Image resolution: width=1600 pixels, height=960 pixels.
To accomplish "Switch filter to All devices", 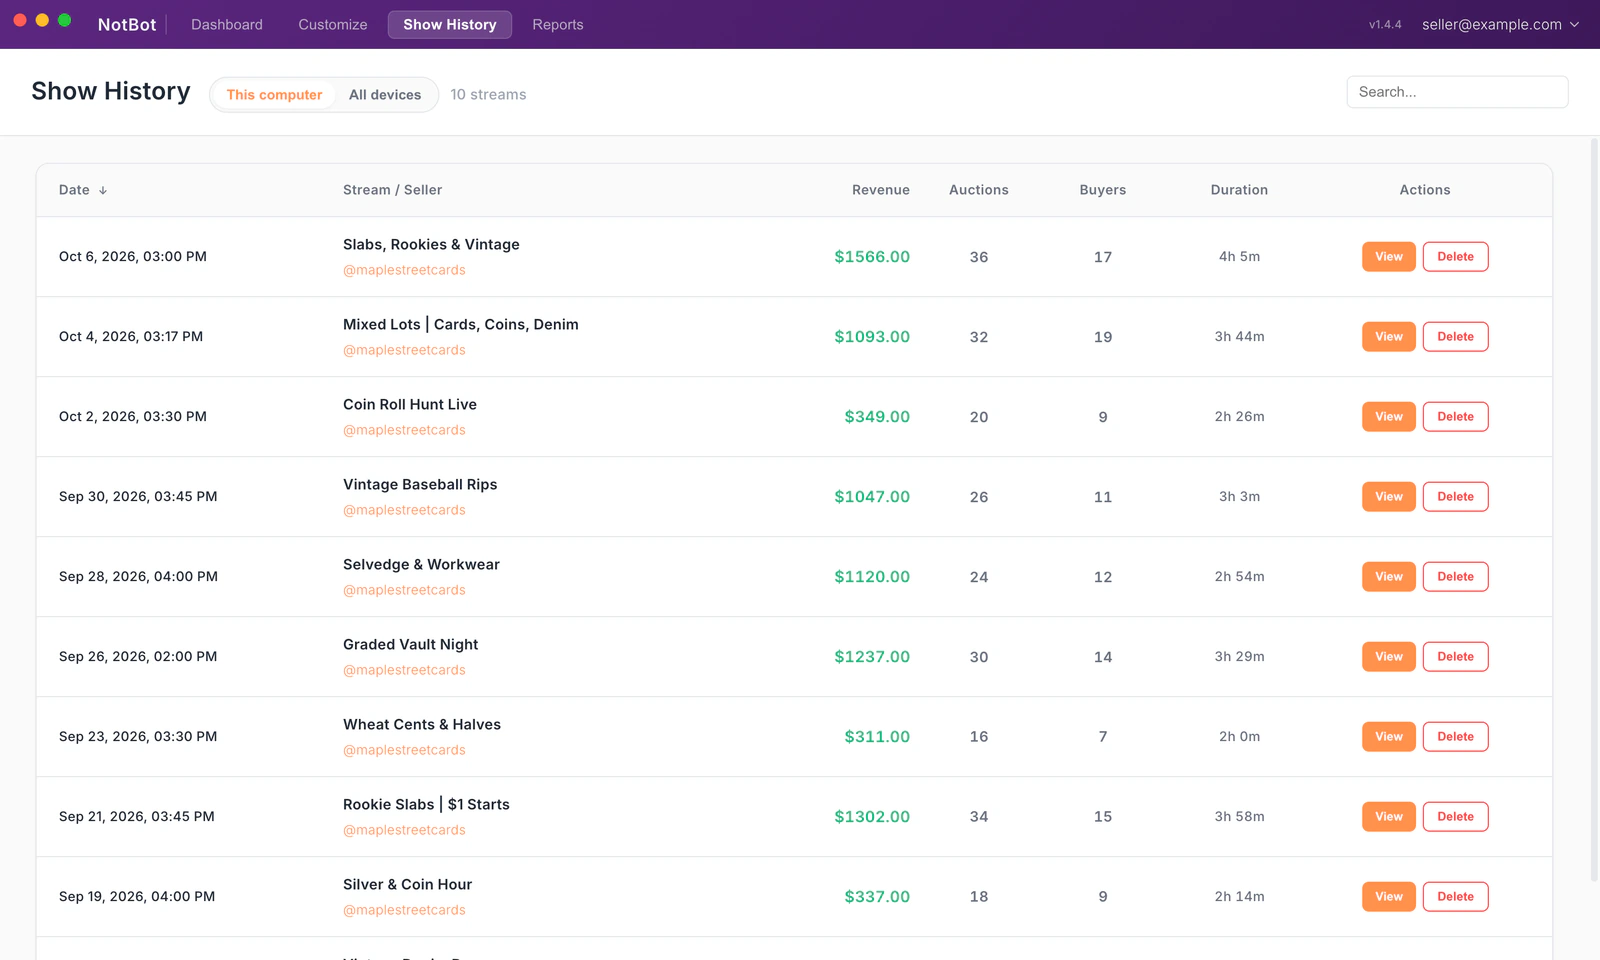I will [x=385, y=95].
